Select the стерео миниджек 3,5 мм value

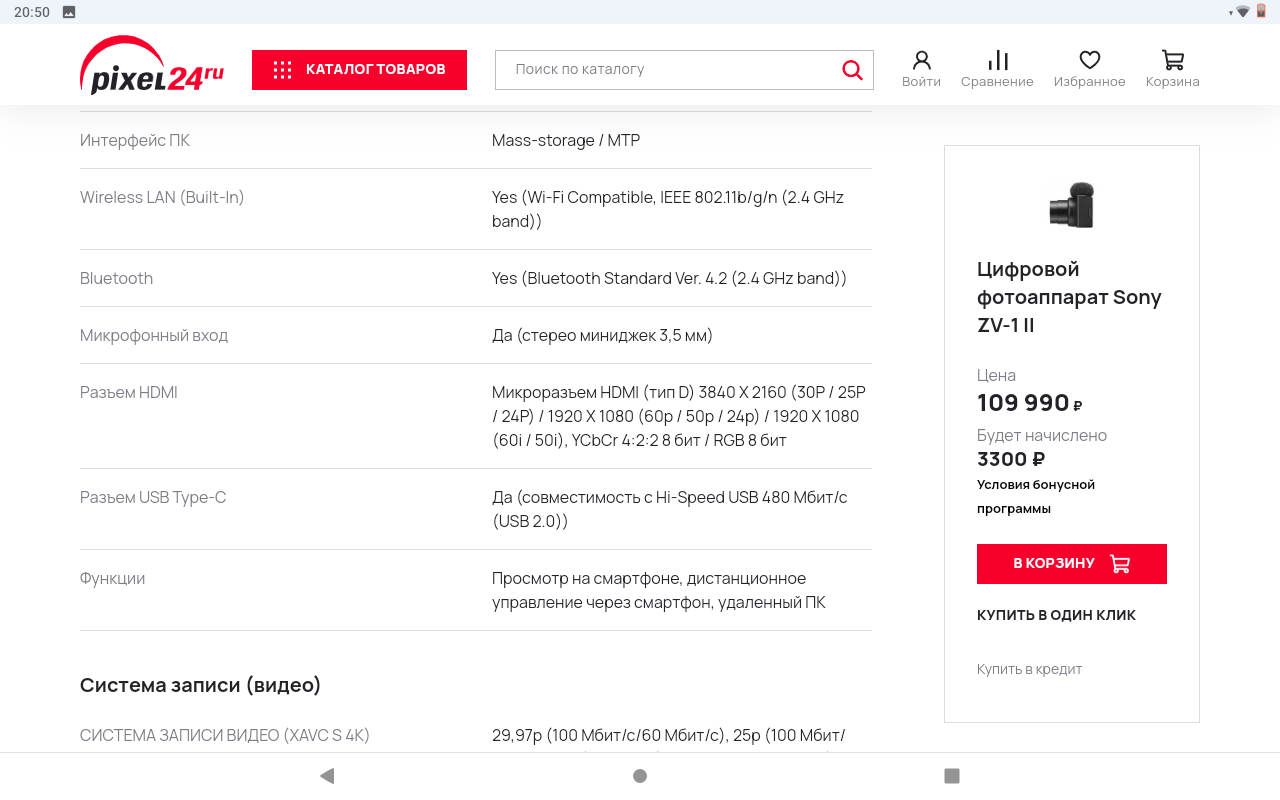point(602,335)
